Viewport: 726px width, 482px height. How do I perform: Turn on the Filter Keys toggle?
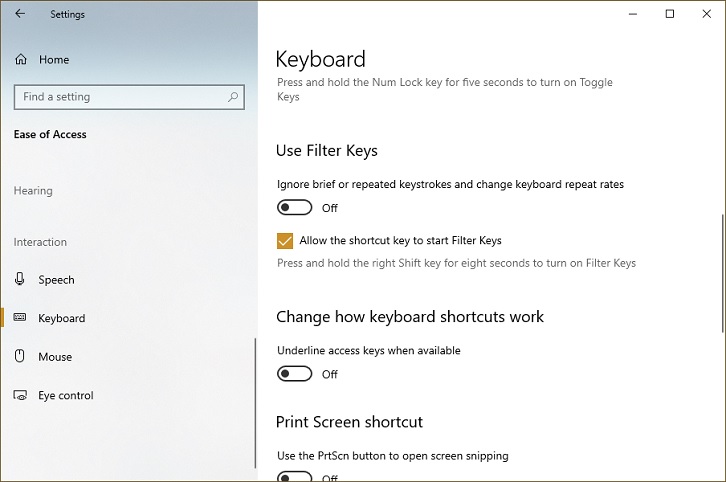coord(295,208)
